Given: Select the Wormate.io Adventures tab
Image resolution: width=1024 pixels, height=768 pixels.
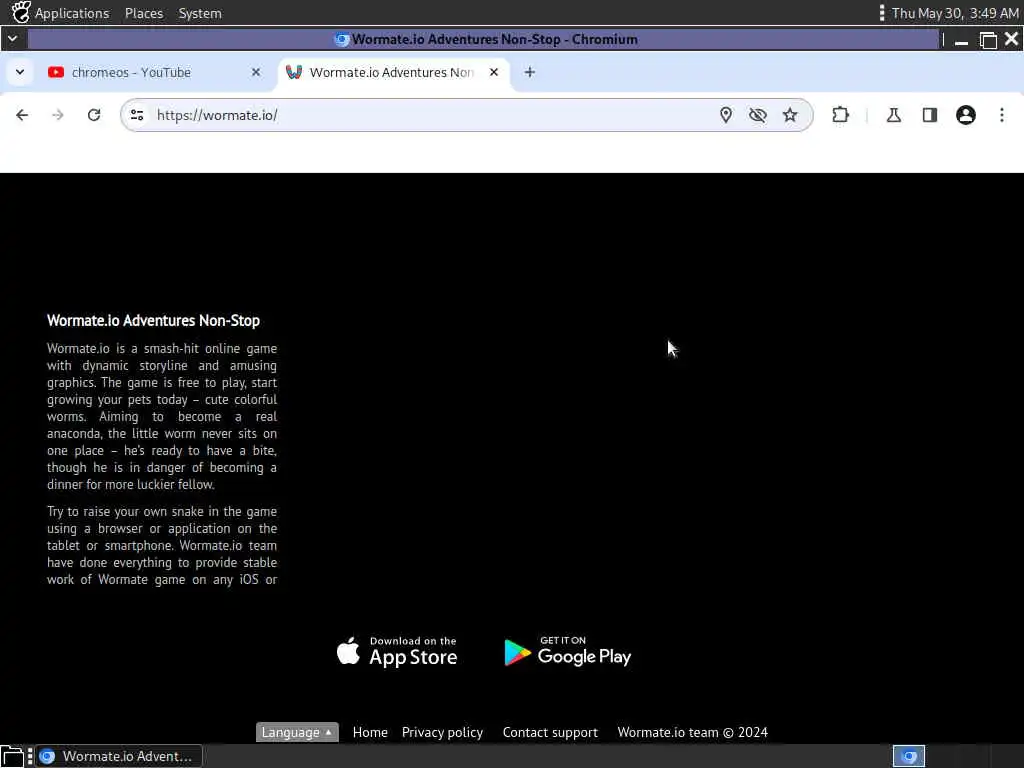Looking at the screenshot, I should click(393, 72).
